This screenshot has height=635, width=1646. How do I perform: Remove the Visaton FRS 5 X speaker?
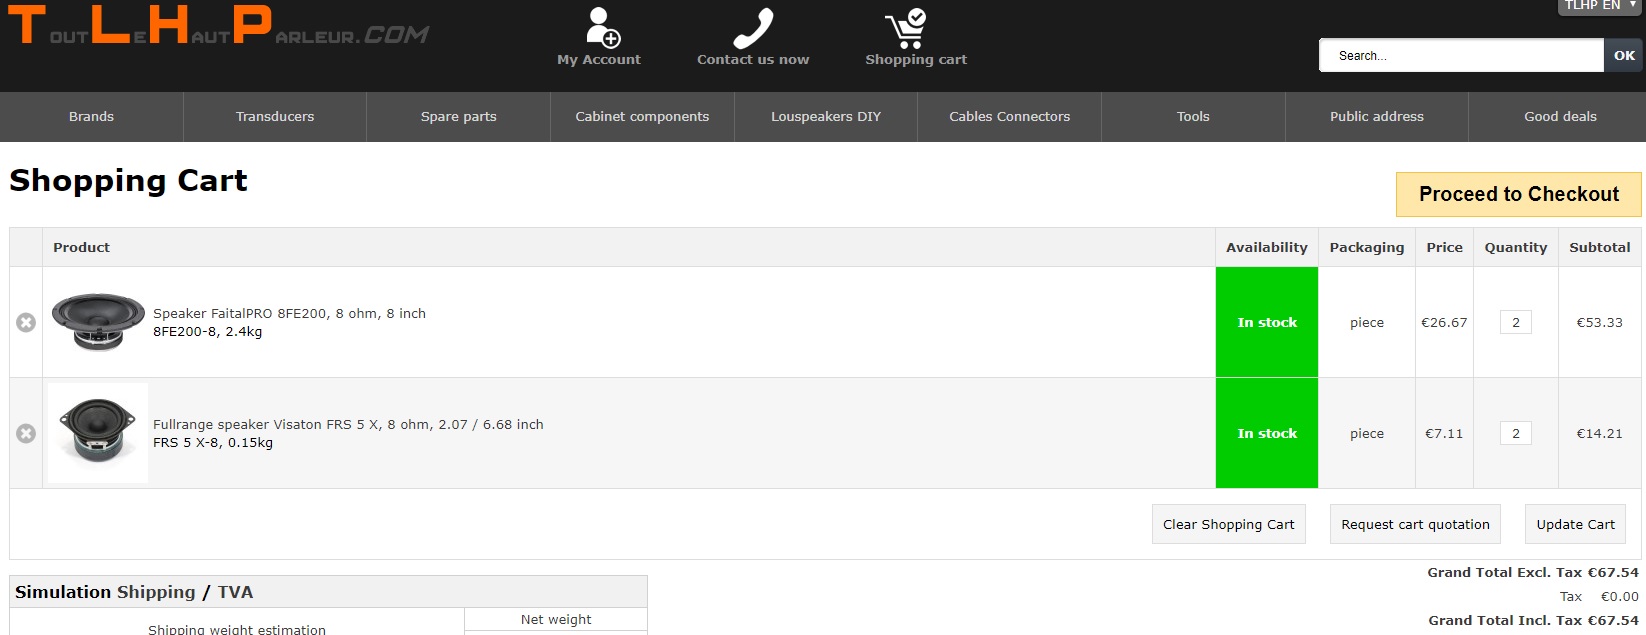pyautogui.click(x=26, y=433)
